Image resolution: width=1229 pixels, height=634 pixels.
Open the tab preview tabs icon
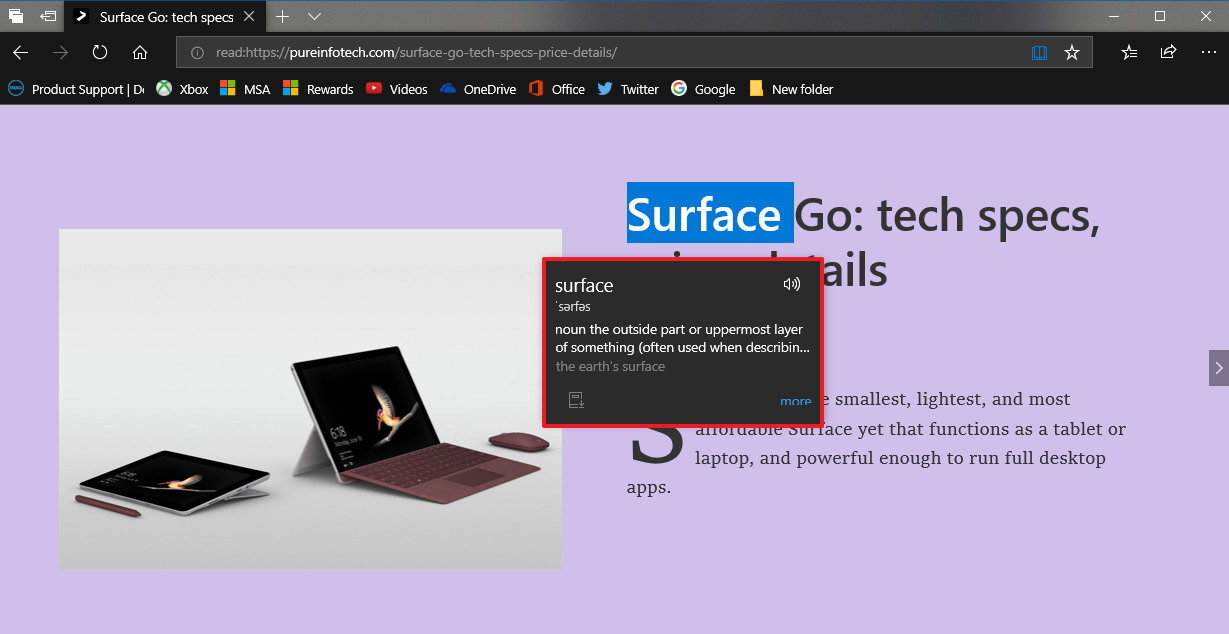(16, 16)
